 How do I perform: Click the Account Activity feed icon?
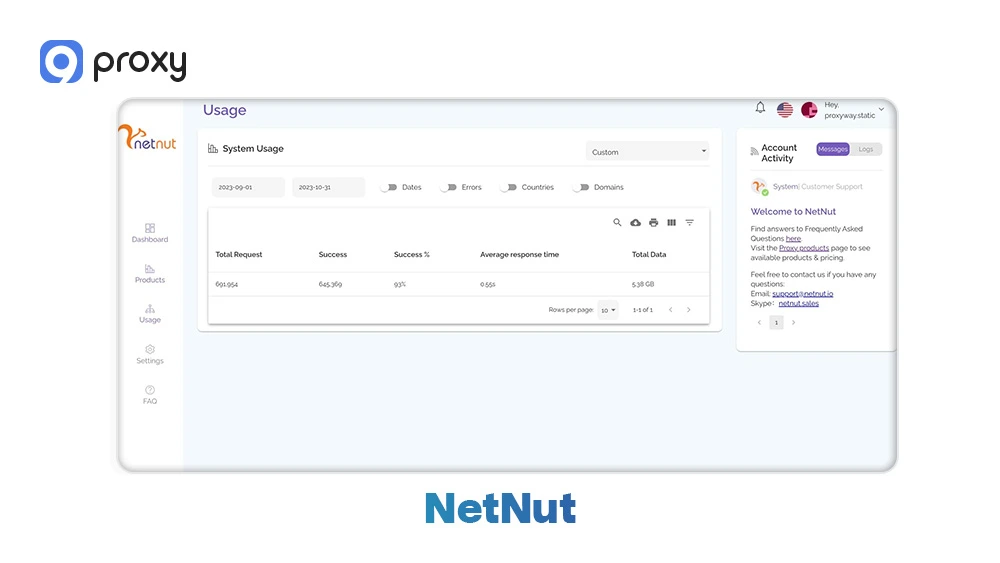click(754, 152)
